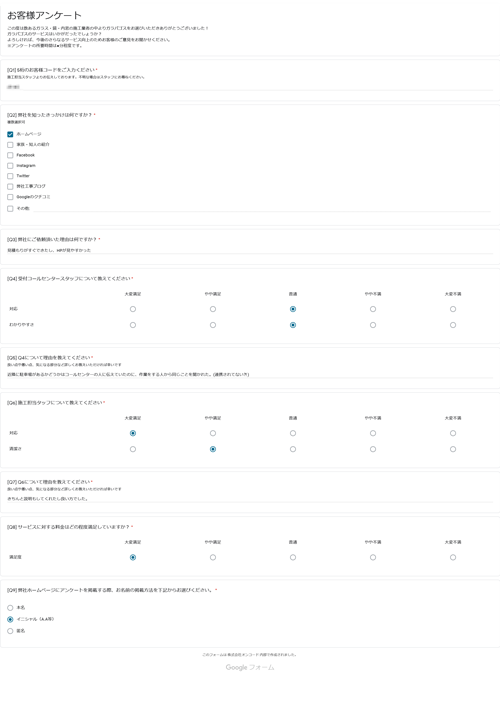Choose やや不満 for わかりやすさ in Q4

pos(373,325)
